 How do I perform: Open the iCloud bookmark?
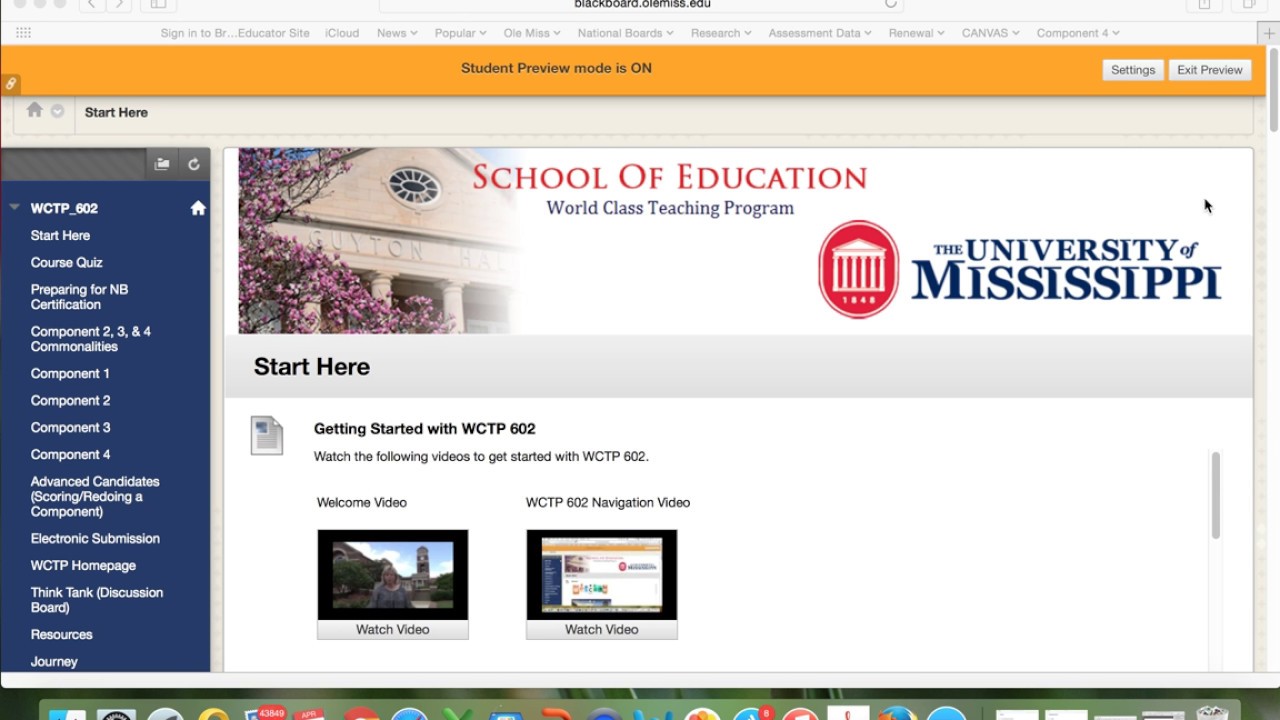coord(342,33)
